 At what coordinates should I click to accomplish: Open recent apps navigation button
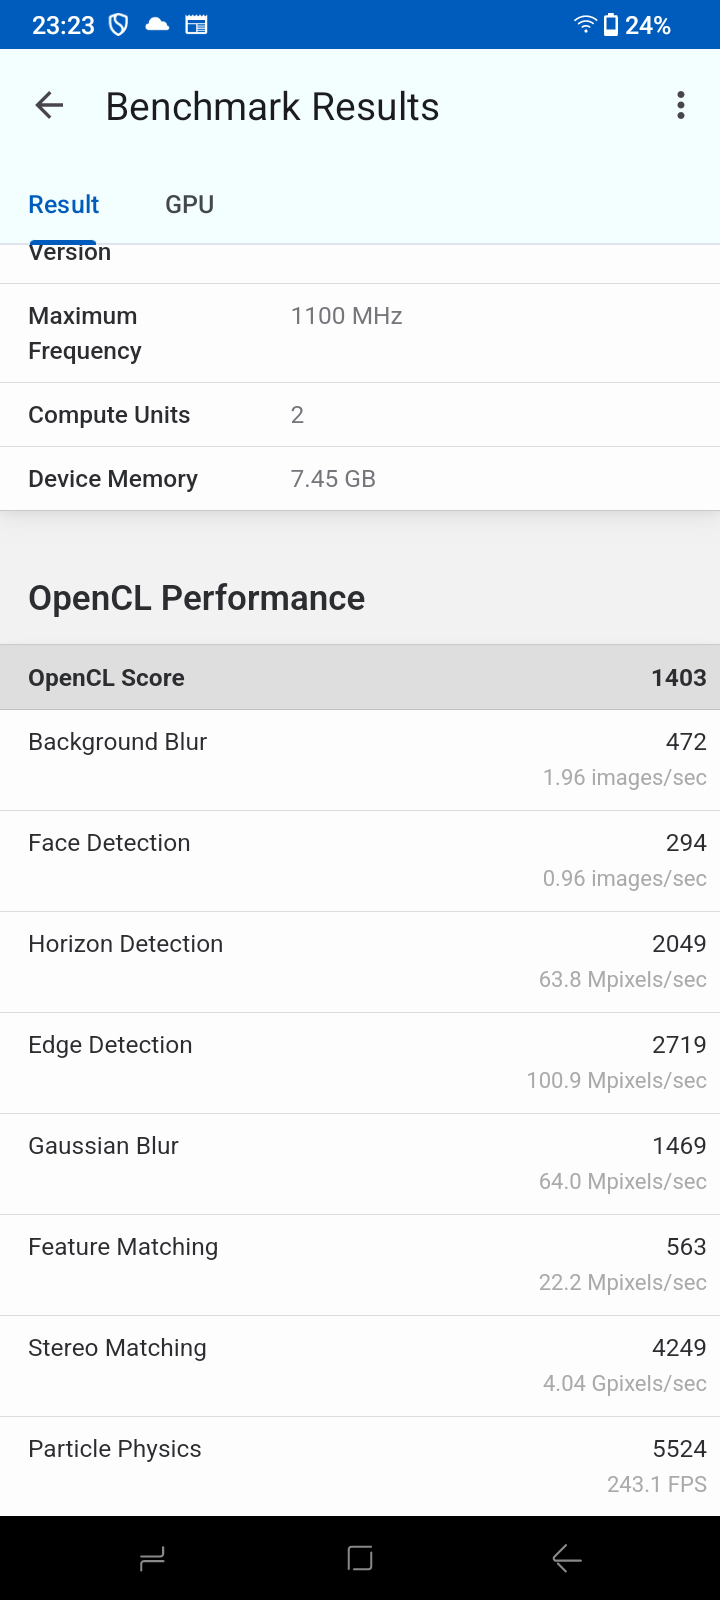point(152,1558)
